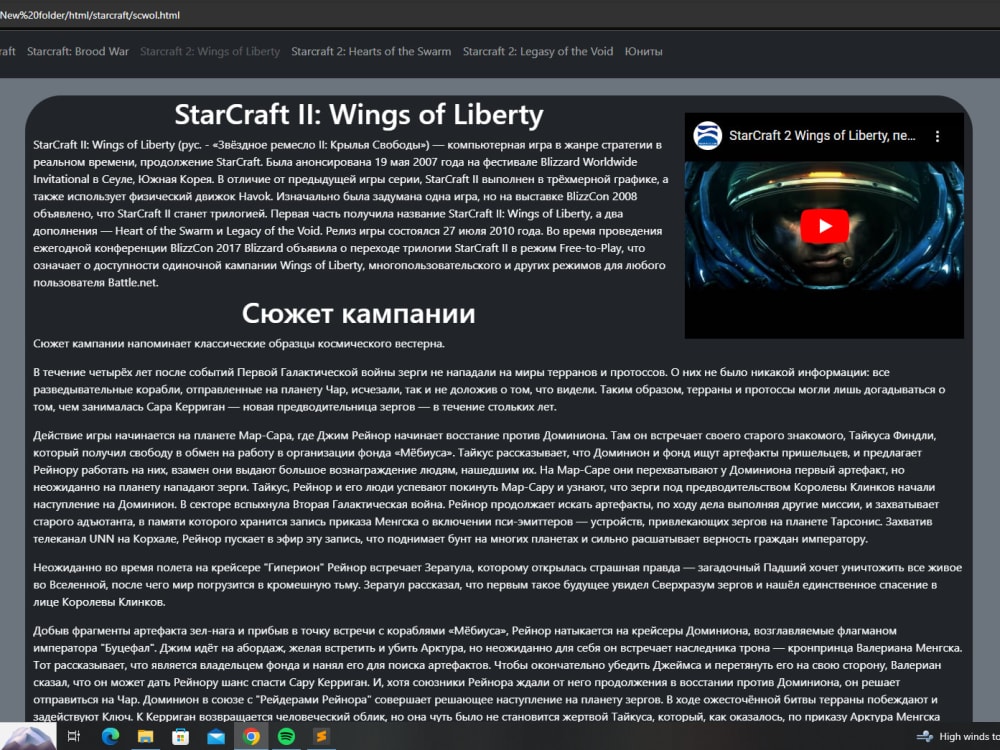Screen dimensions: 1000x750
Task: Click the paragraph starting 'Неожиданно во время полета'
Action: click(497, 585)
